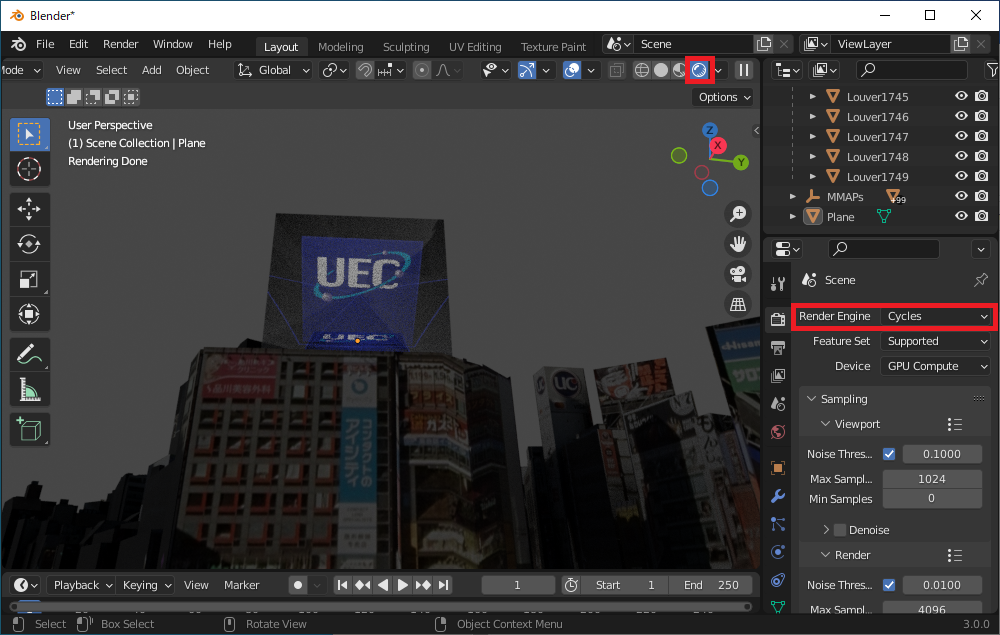1000x635 pixels.
Task: Pause viewport rendering preview
Action: coord(744,70)
